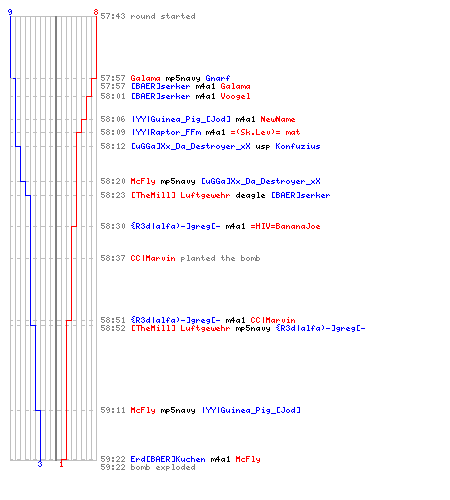450x500 pixels.
Task: Click the dark center line of the graph
Action: 56,238
